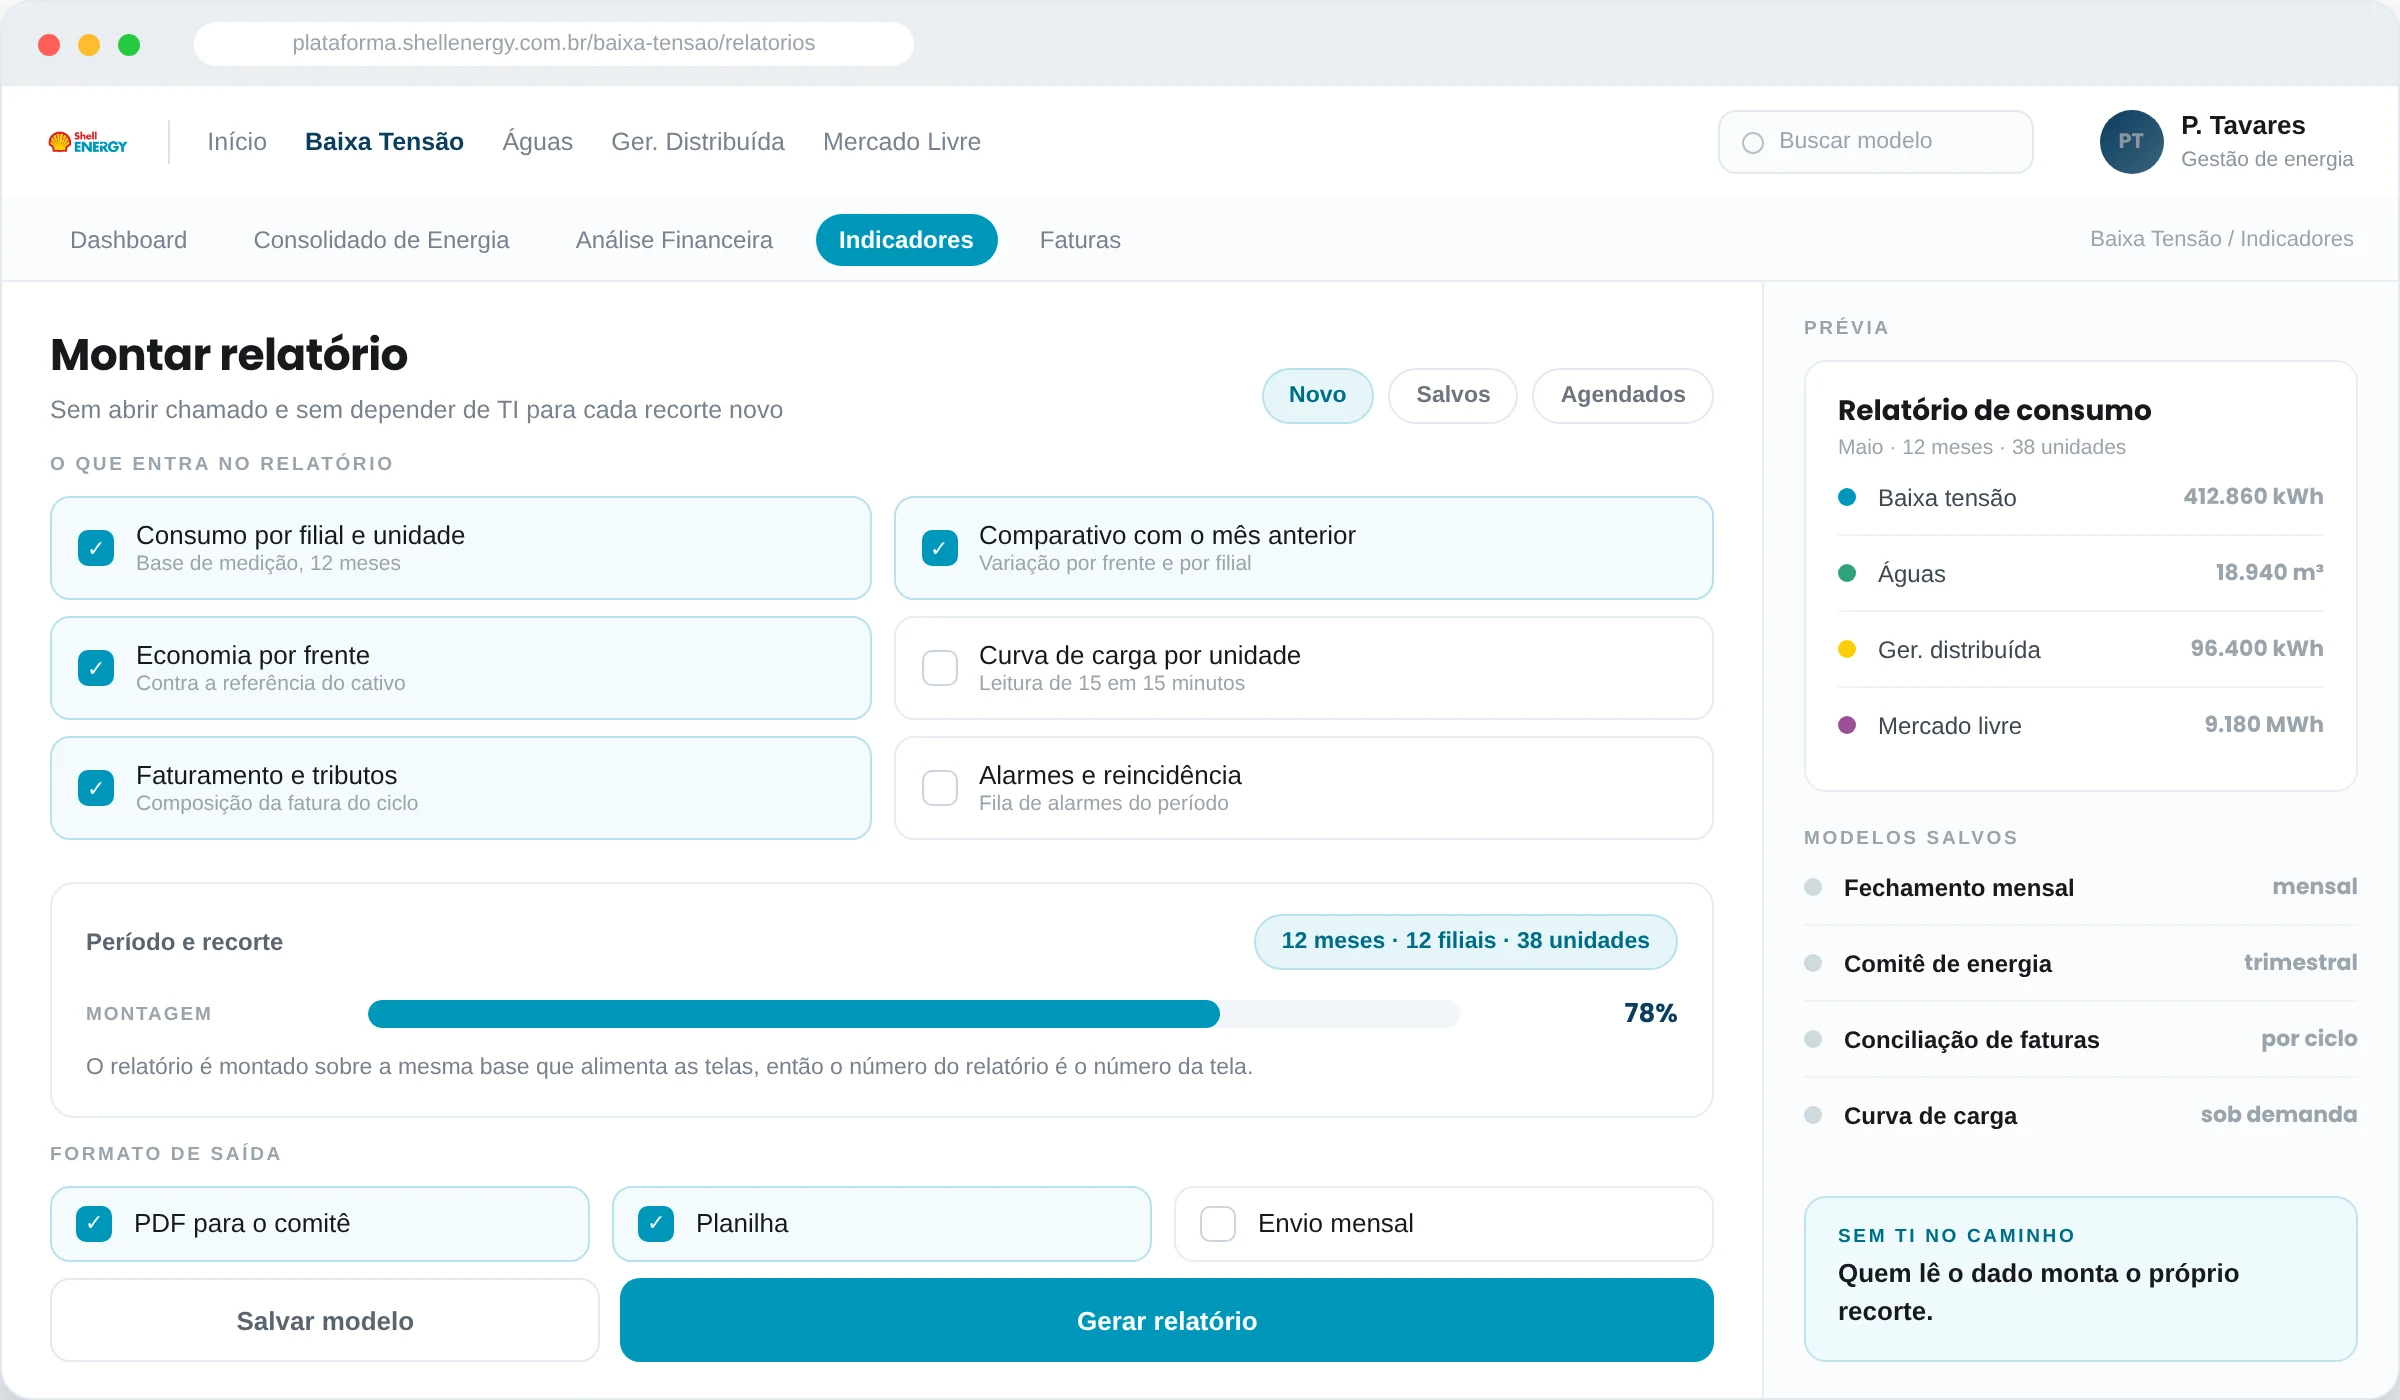Viewport: 2400px width, 1400px height.
Task: Uncheck the Planilha output format
Action: click(x=656, y=1224)
